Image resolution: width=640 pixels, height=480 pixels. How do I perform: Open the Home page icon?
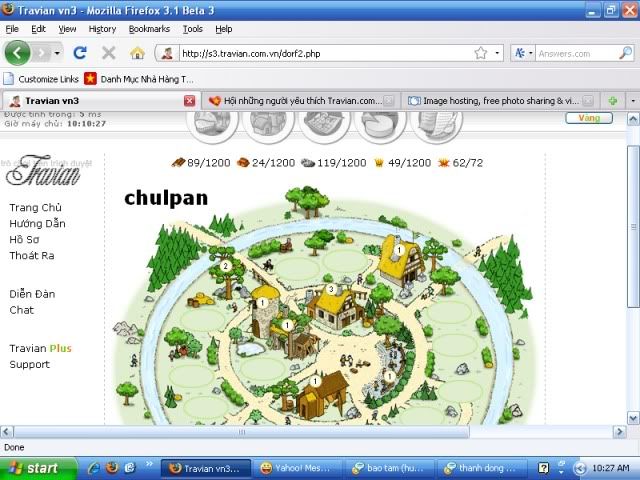[137, 53]
